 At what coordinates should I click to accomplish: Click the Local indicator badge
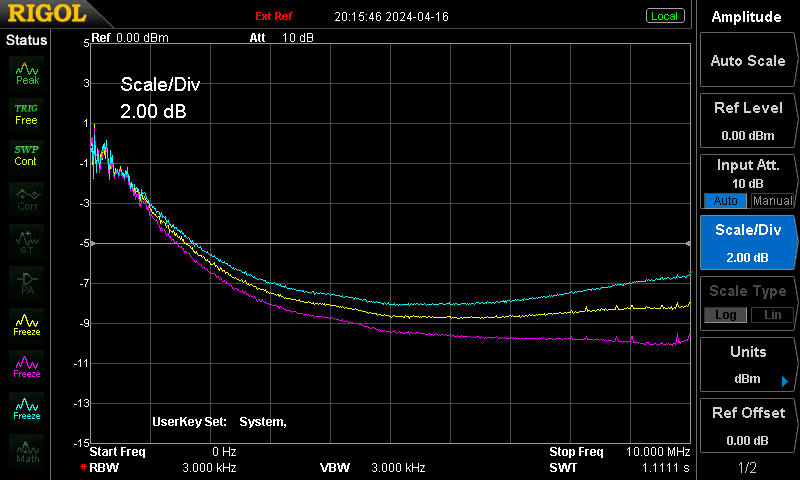coord(664,16)
